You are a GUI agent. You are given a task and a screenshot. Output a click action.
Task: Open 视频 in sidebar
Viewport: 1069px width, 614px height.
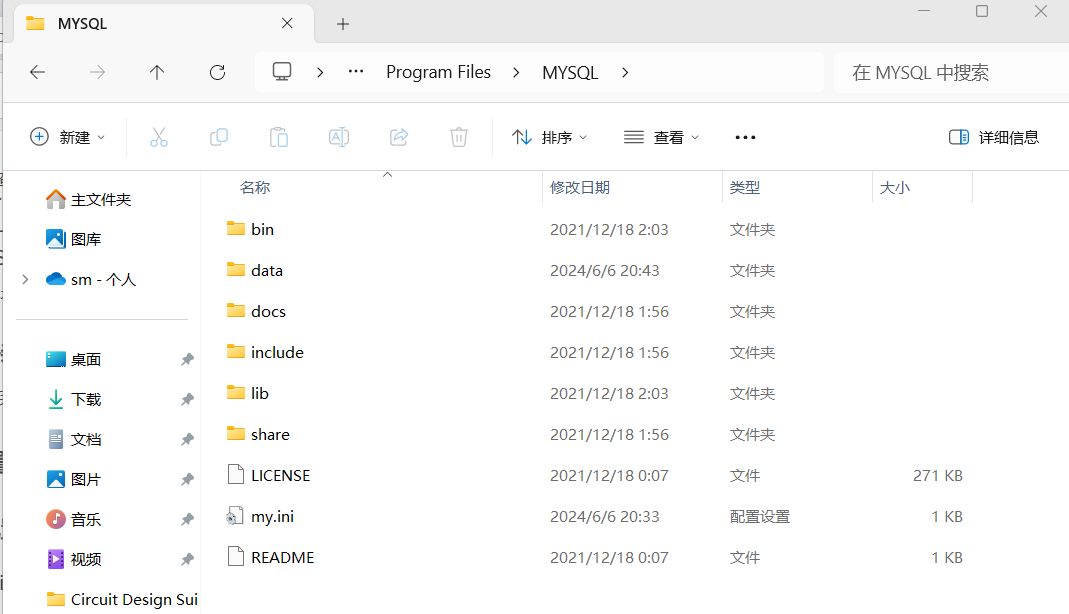coord(74,559)
